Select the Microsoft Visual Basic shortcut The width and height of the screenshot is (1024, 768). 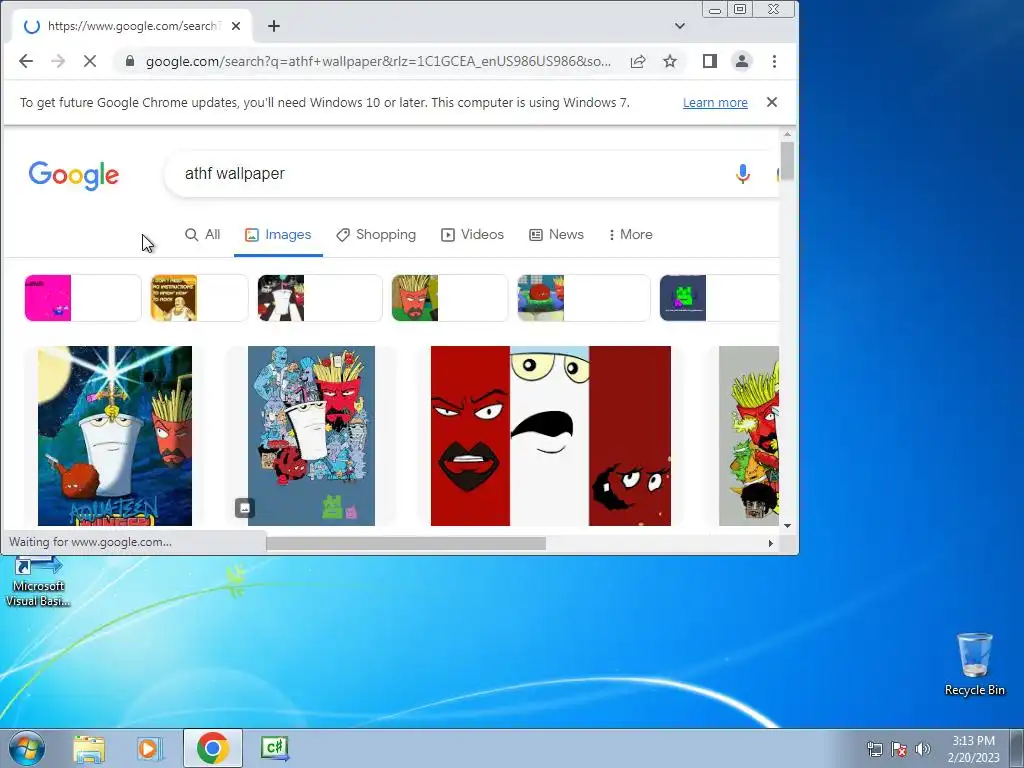point(38,583)
